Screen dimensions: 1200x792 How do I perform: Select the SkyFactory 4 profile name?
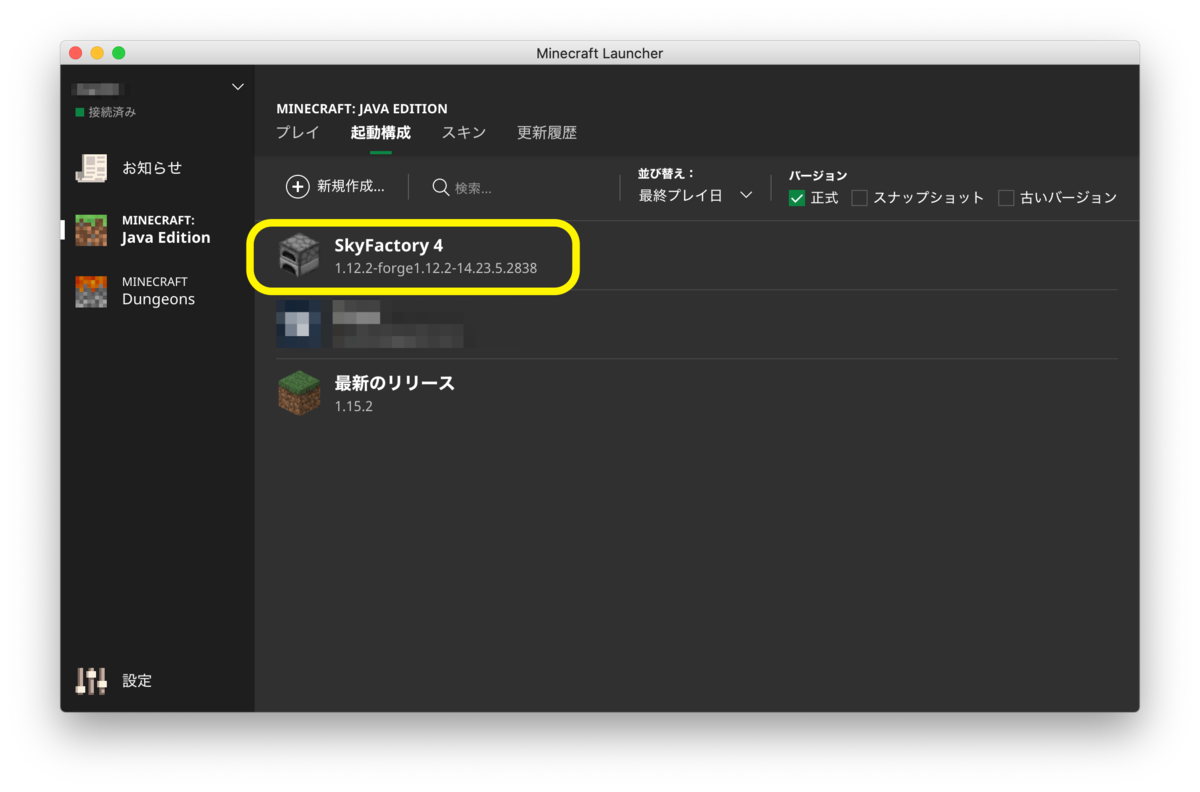pyautogui.click(x=389, y=245)
